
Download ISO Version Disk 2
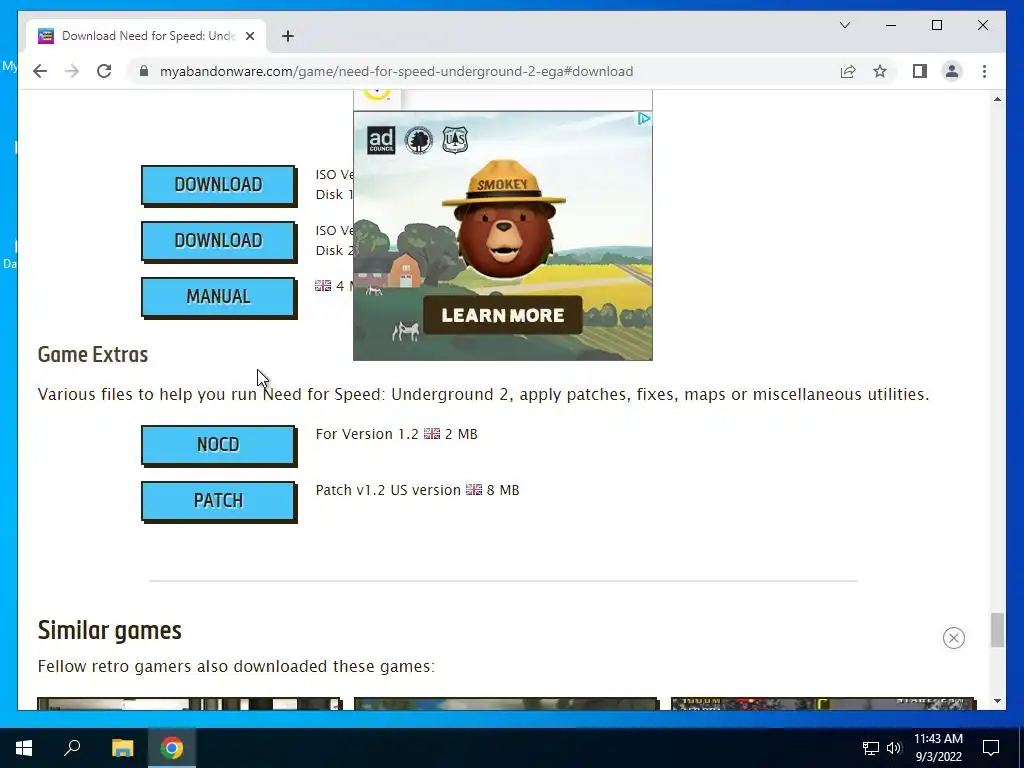pos(218,241)
